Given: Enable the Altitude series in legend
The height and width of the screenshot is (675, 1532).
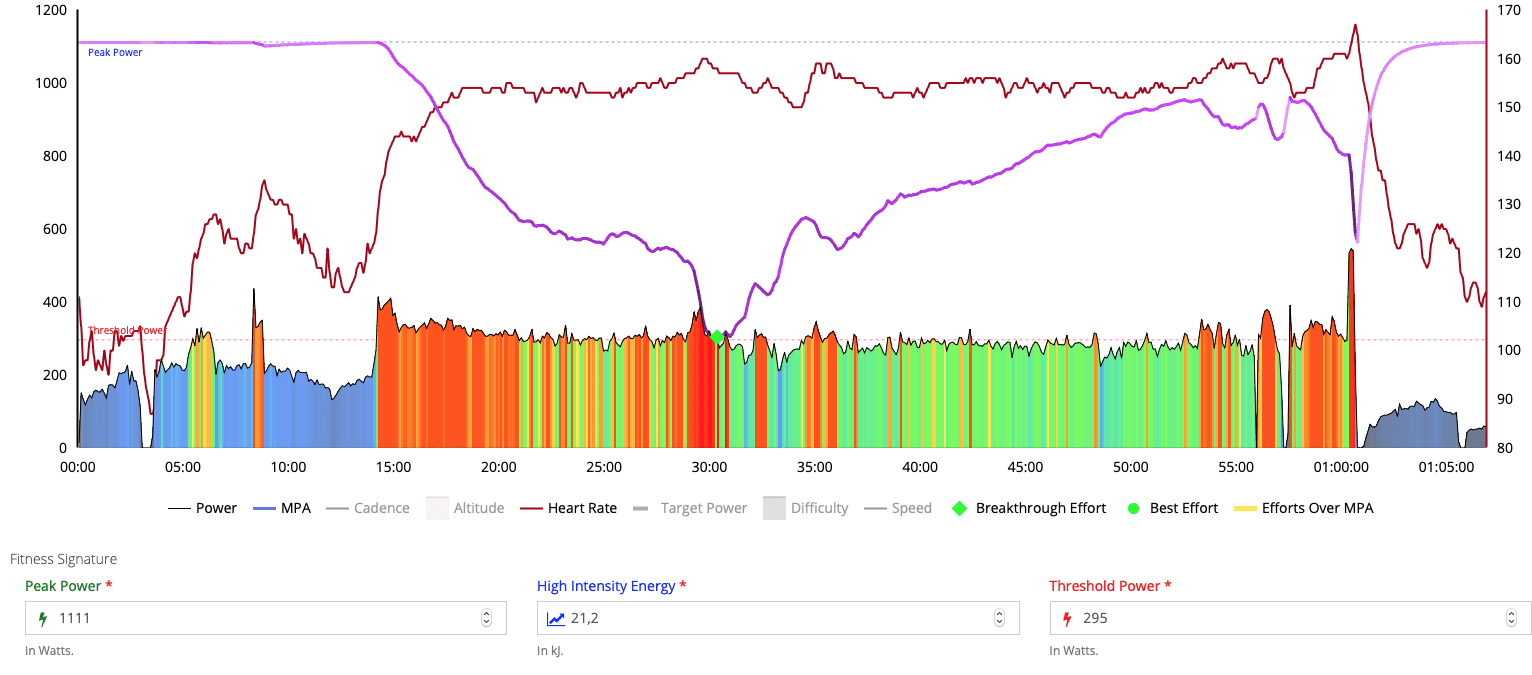Looking at the screenshot, I should tap(466, 508).
